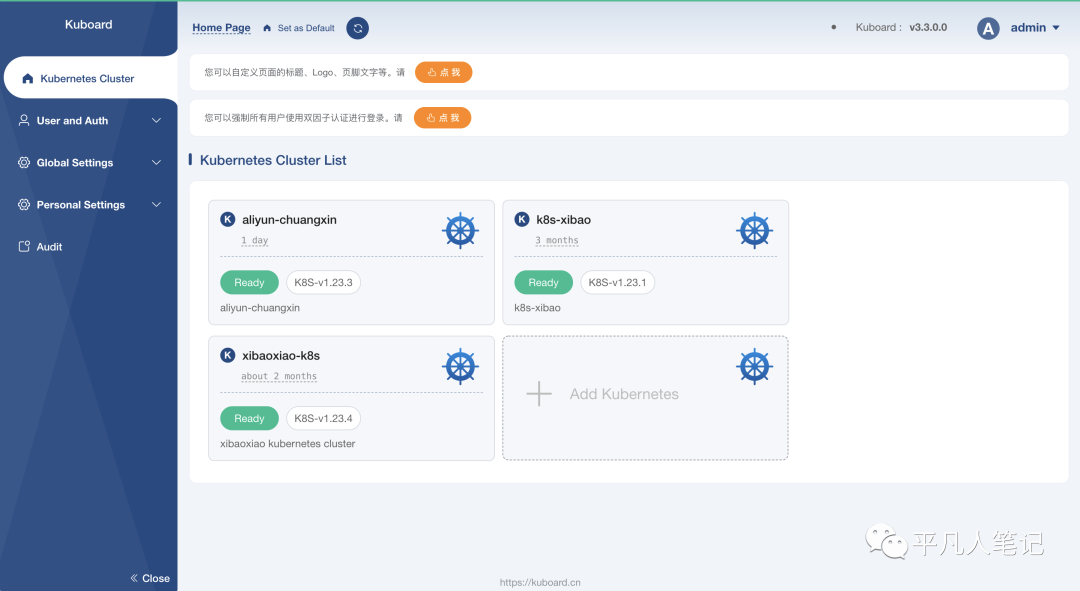Click the Ready status badge on aliyun-chuangxin
The image size is (1080, 591).
coord(249,282)
